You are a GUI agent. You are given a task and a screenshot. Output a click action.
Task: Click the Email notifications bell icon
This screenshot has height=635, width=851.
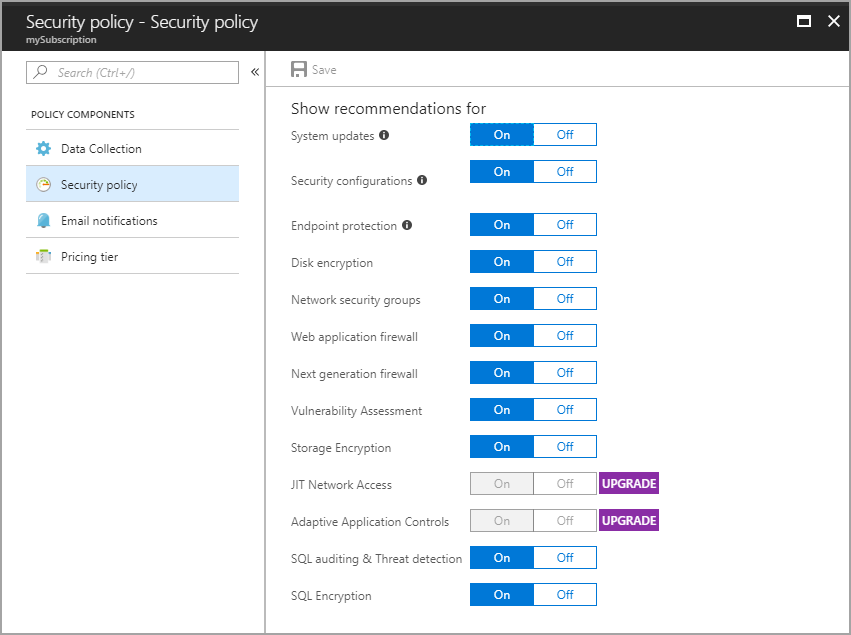[x=43, y=220]
